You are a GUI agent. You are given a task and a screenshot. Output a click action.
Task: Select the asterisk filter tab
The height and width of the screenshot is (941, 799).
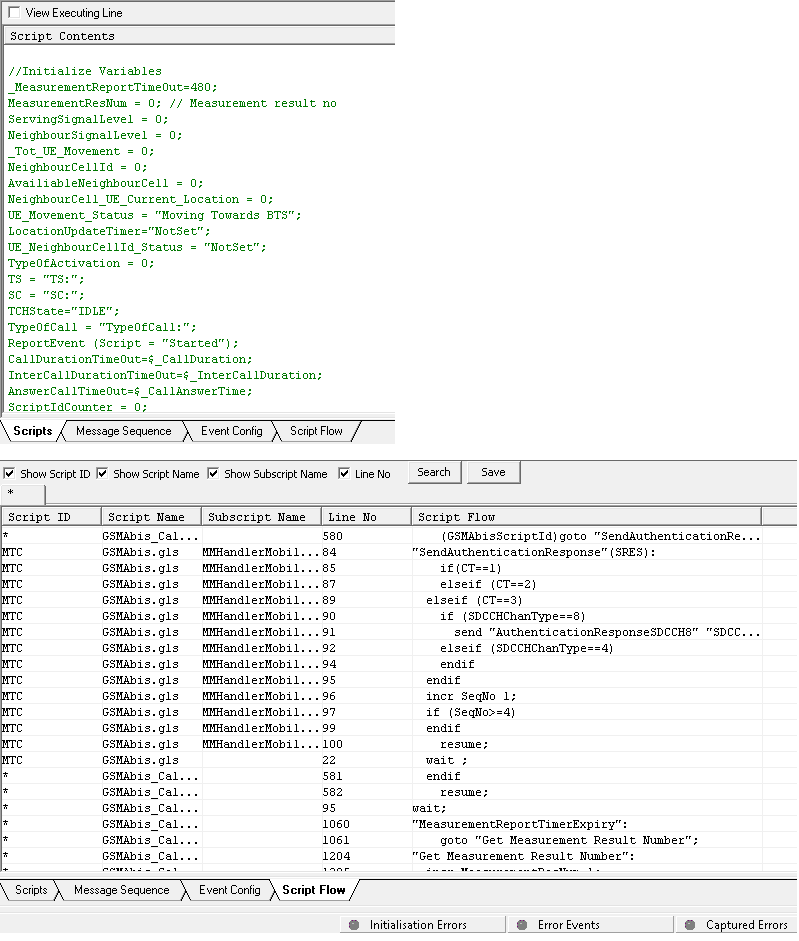(x=11, y=494)
